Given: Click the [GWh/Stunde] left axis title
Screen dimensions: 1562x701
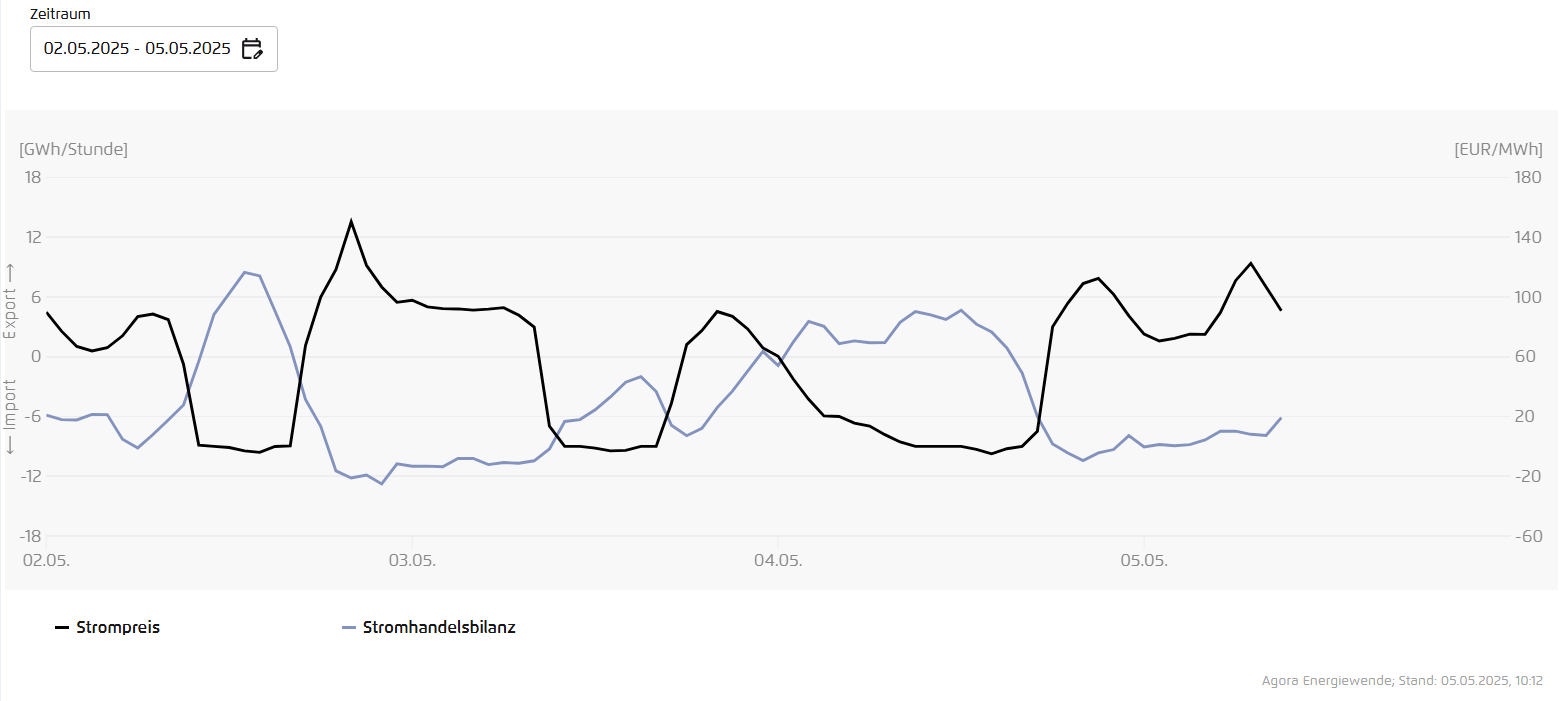Looking at the screenshot, I should point(74,149).
